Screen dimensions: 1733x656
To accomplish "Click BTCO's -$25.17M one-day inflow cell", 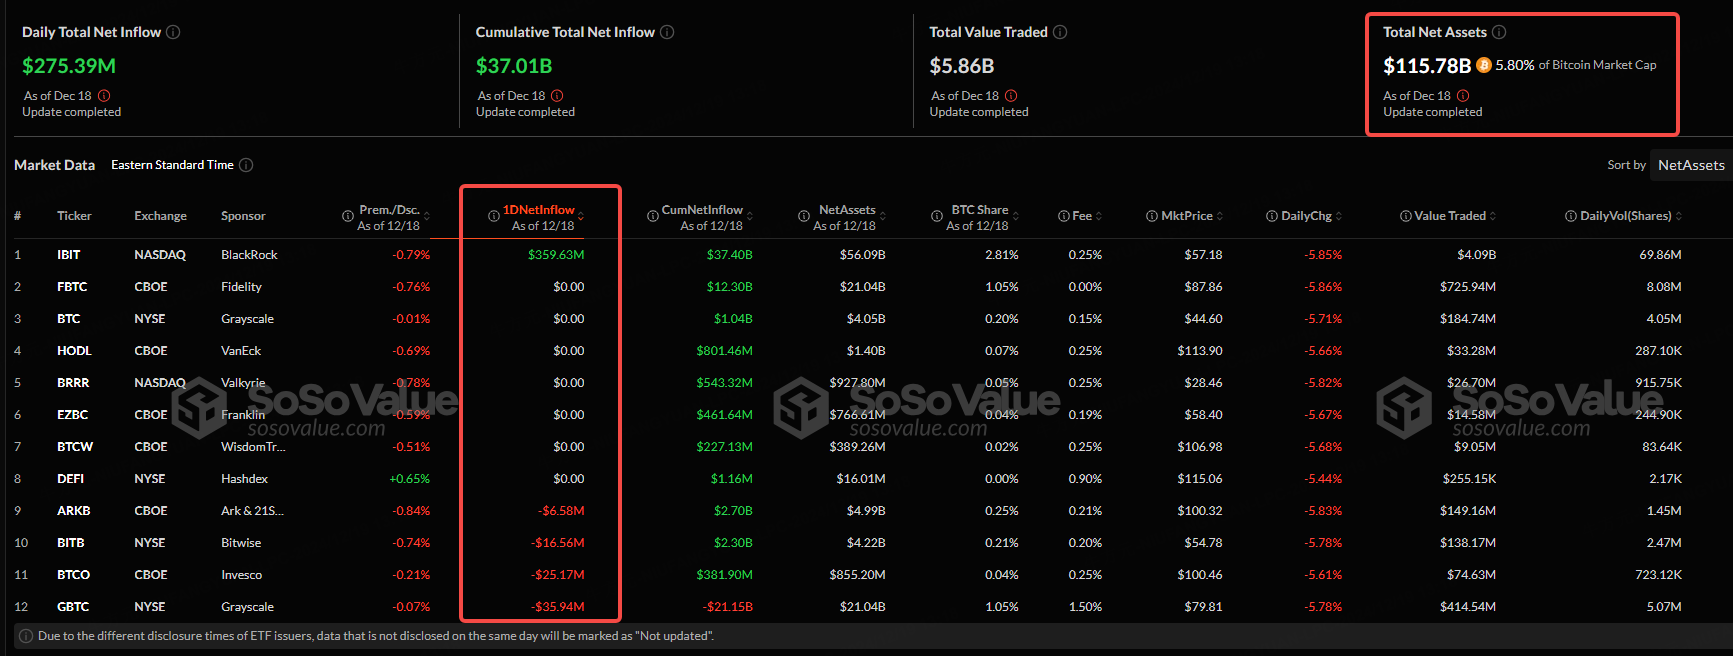I will pyautogui.click(x=558, y=575).
